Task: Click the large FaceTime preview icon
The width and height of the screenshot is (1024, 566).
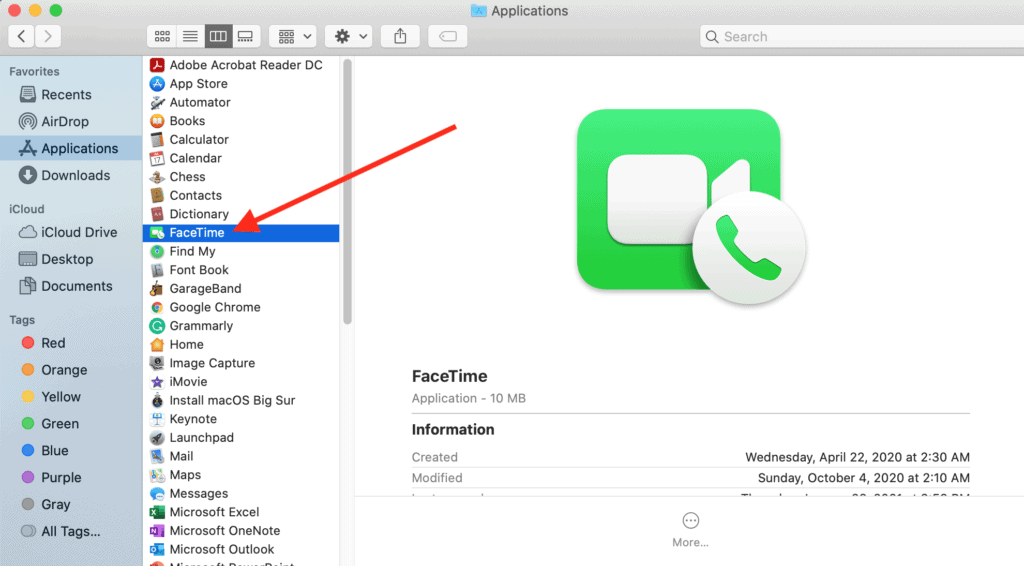Action: 679,200
